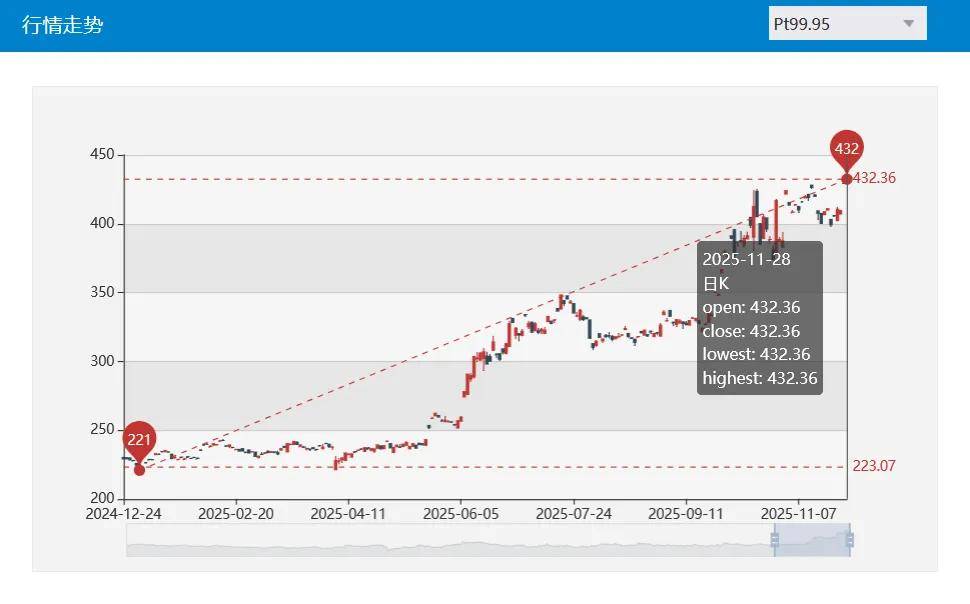Click the 432.36 high price line label
970x604 pixels.
(x=874, y=178)
